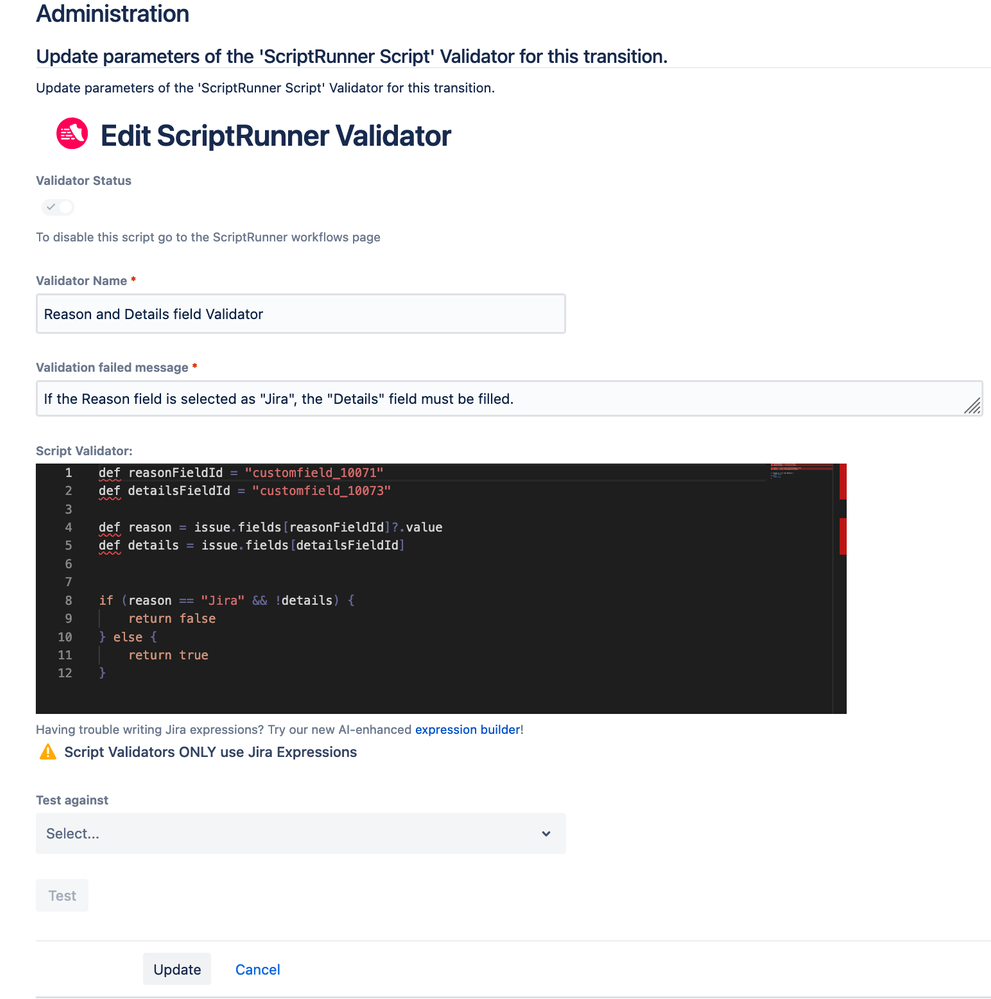The width and height of the screenshot is (991, 999).
Task: Click the code line 'return false'
Action: click(171, 619)
